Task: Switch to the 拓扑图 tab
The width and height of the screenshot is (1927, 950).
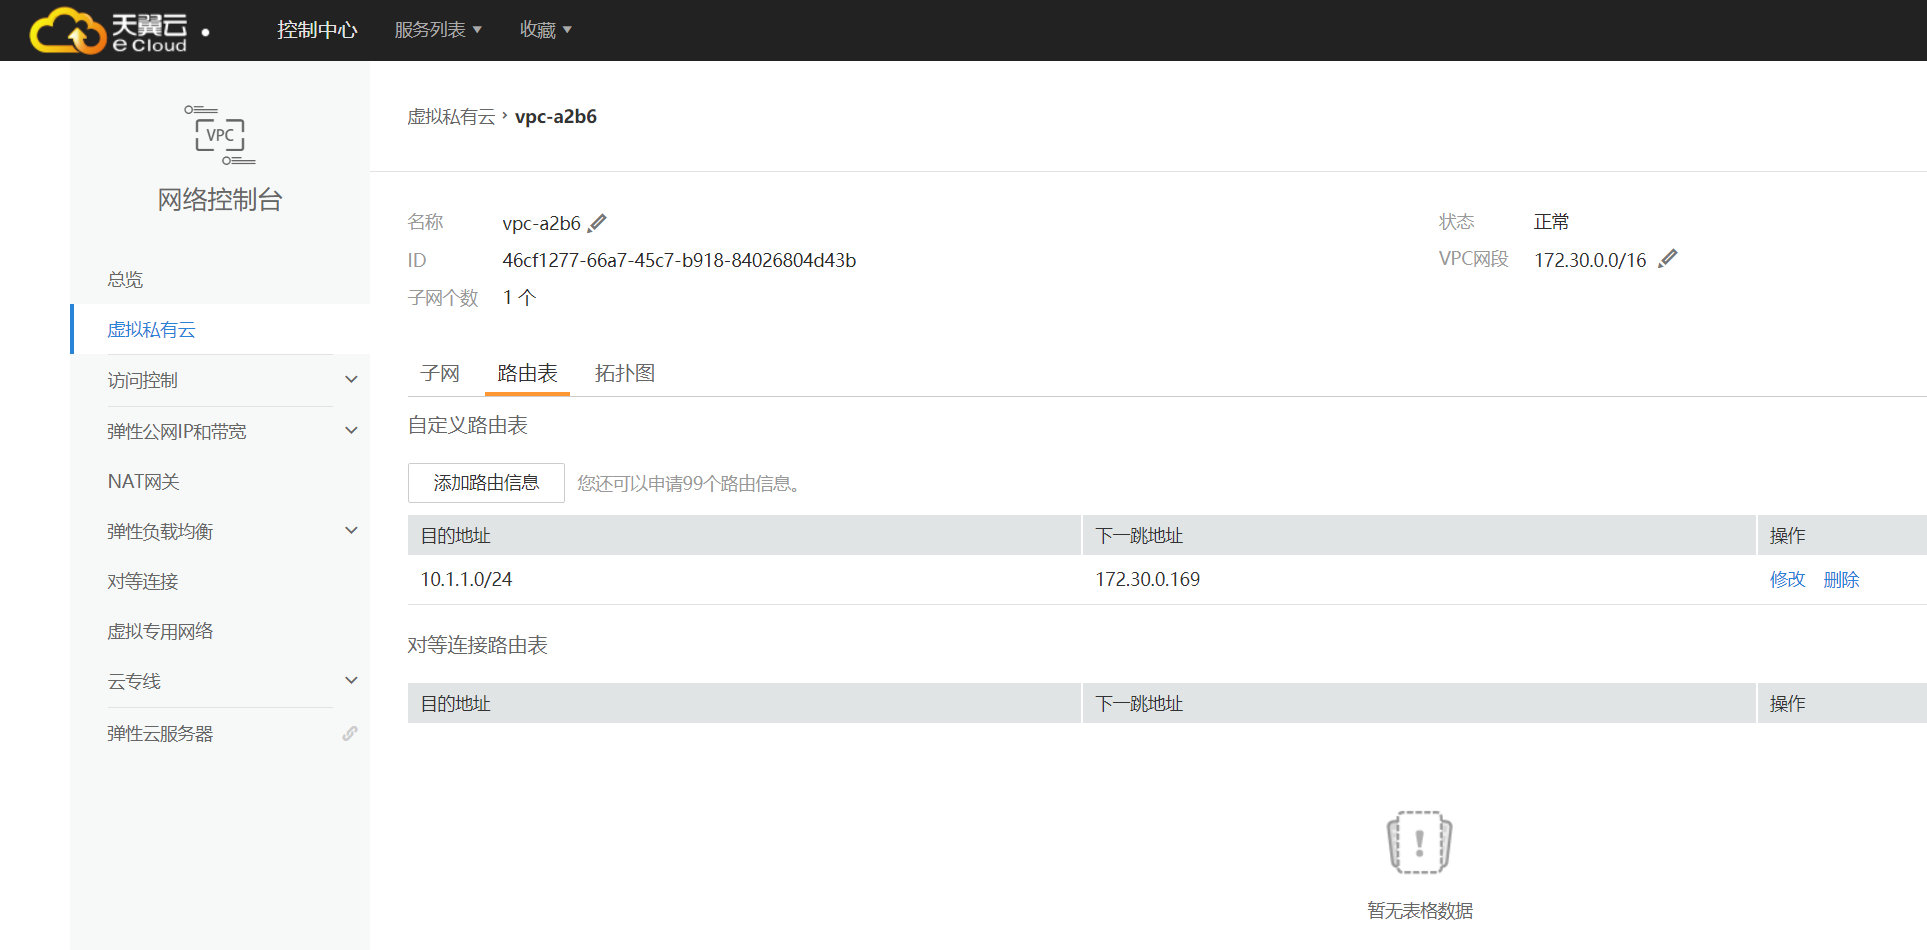Action: pos(625,373)
